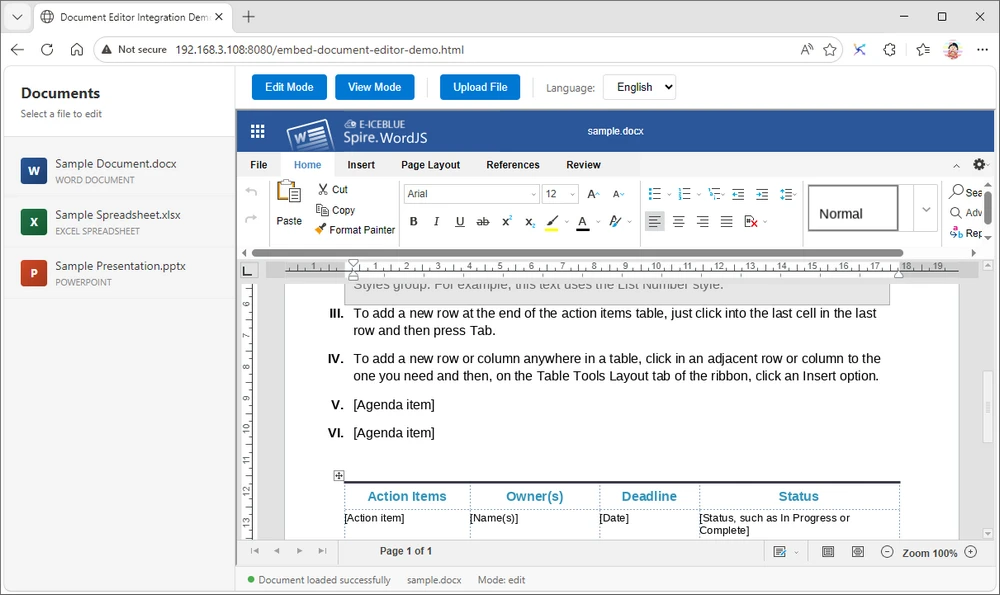Open the app launcher grid icon

[258, 131]
